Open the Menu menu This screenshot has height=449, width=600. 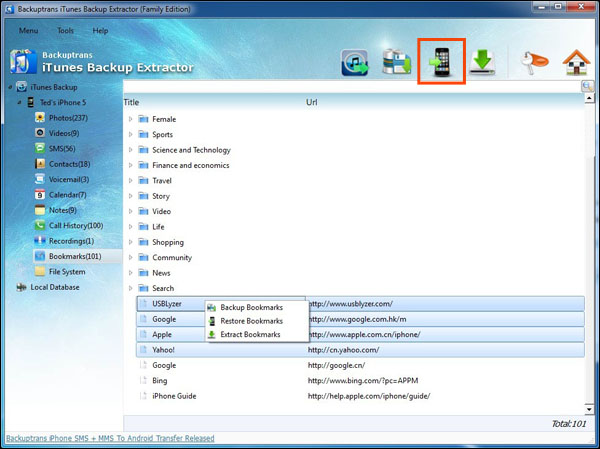[28, 31]
